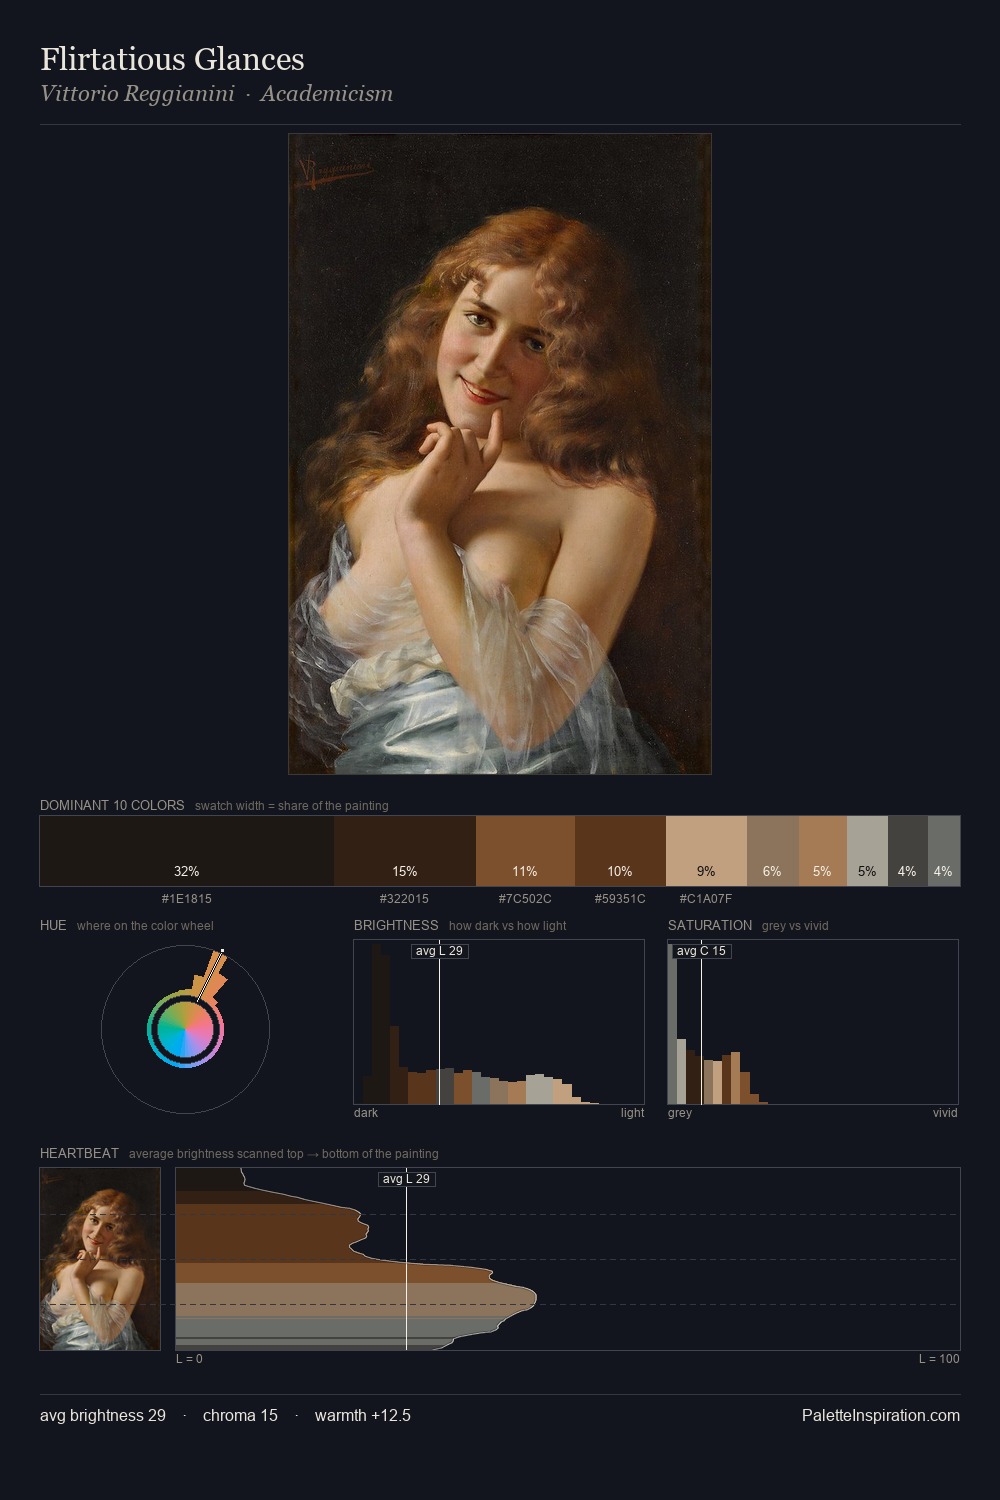This screenshot has width=1000, height=1500.
Task: Click the avg C 15 label
Action: (702, 951)
